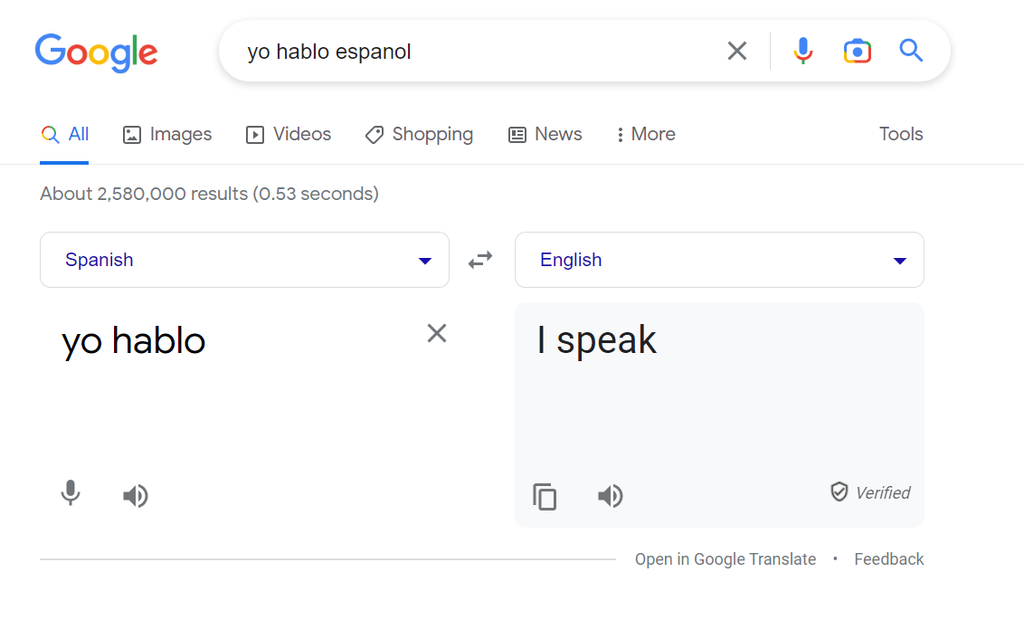Click inside the search query field
Image resolution: width=1024 pixels, height=620 pixels.
coord(450,50)
